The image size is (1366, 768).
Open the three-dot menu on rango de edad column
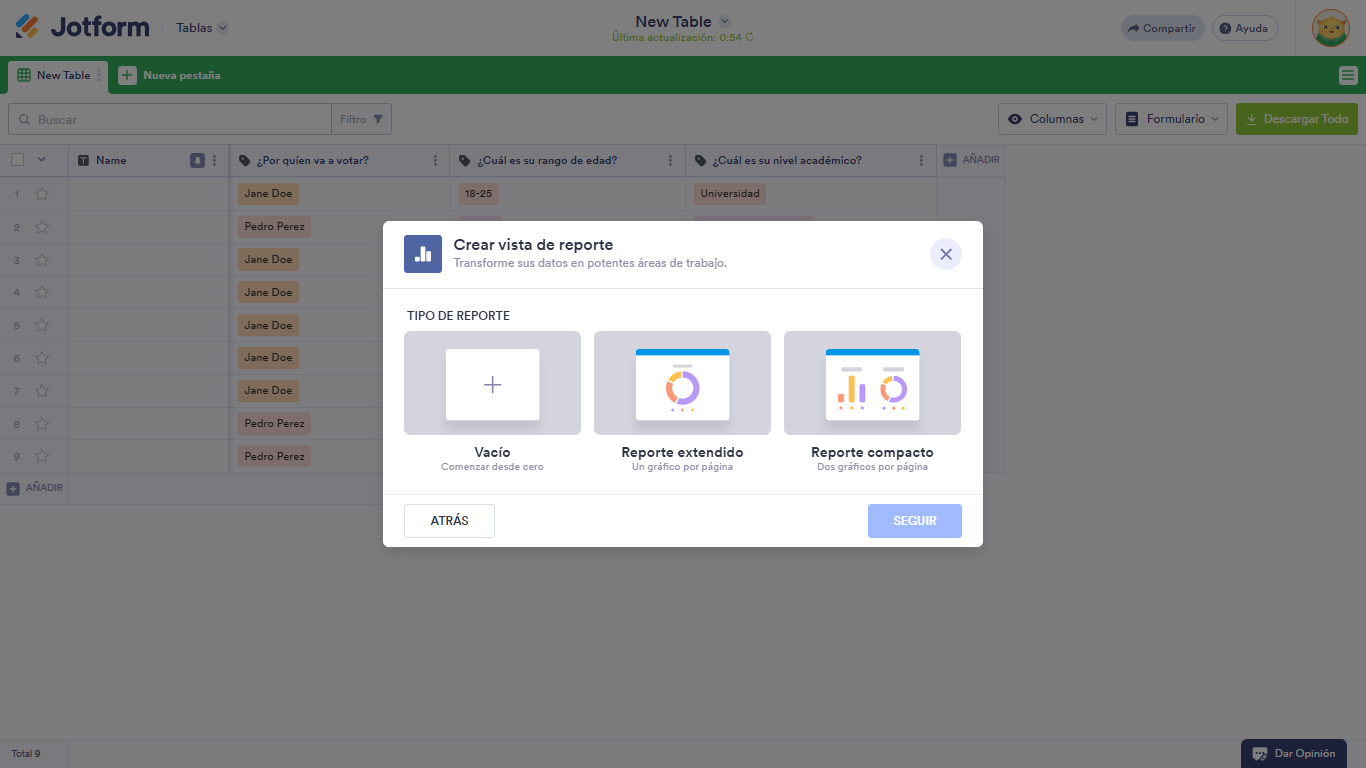click(x=671, y=159)
